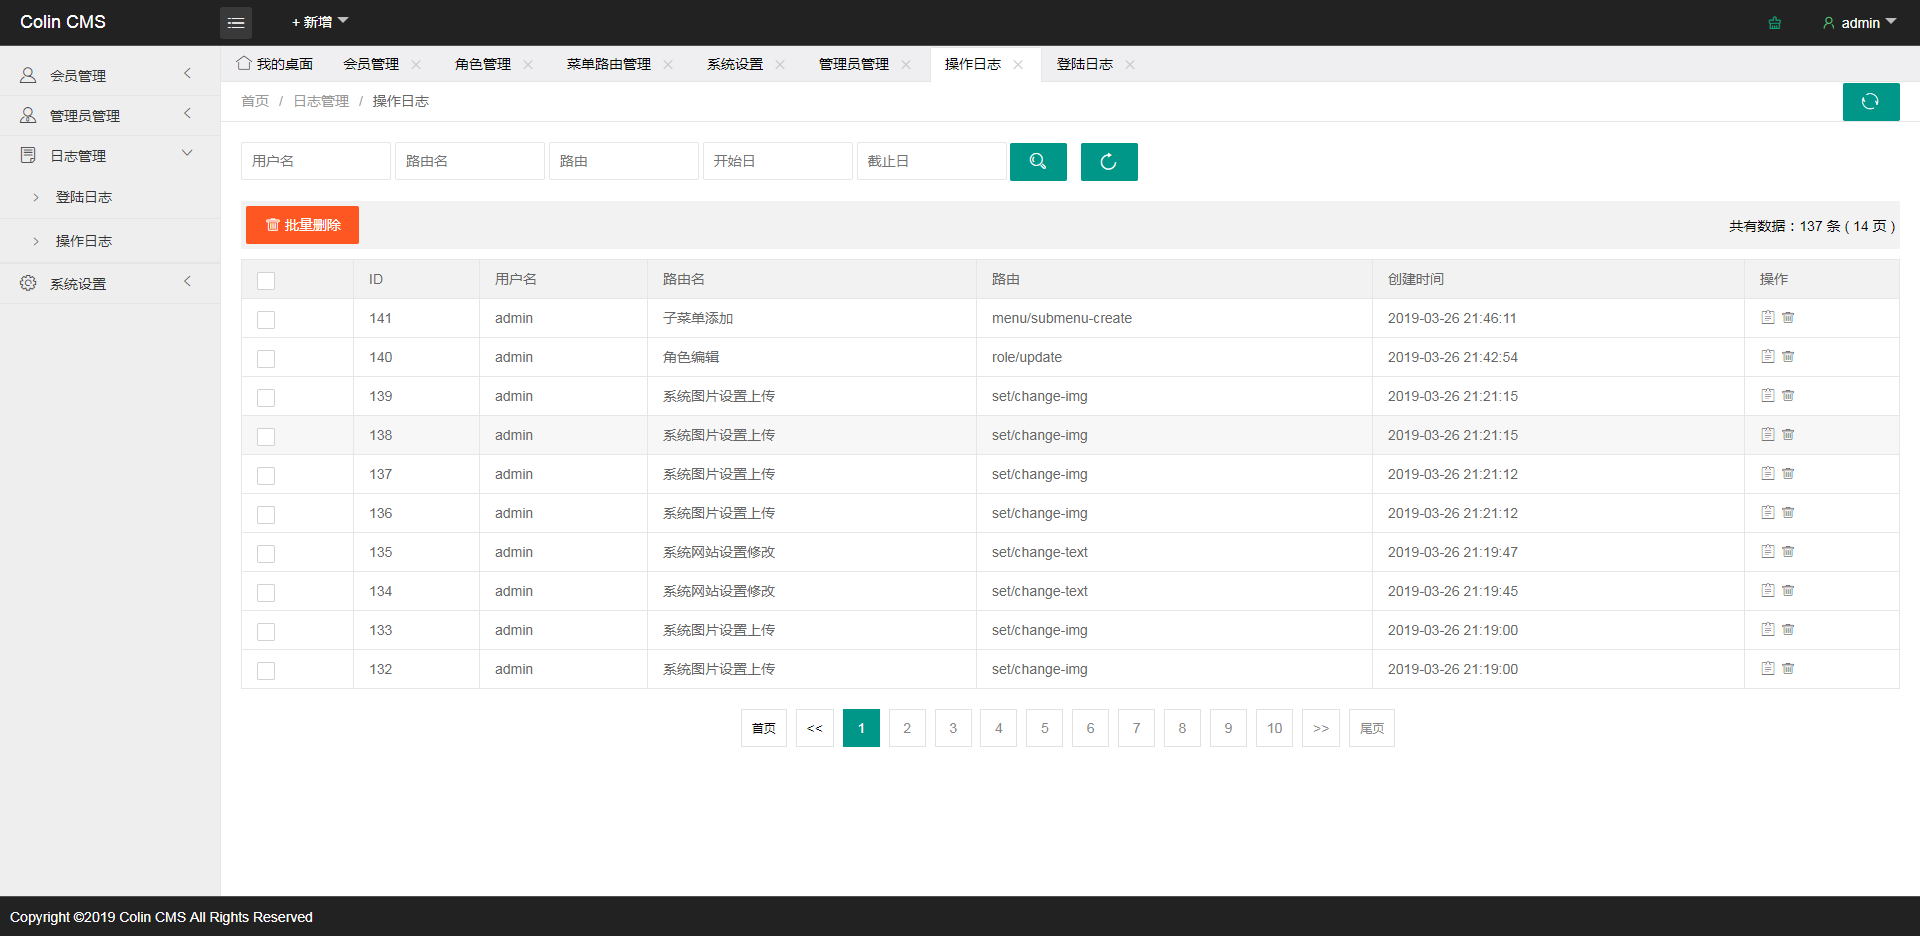Check the checkbox for row ID 140

click(266, 359)
